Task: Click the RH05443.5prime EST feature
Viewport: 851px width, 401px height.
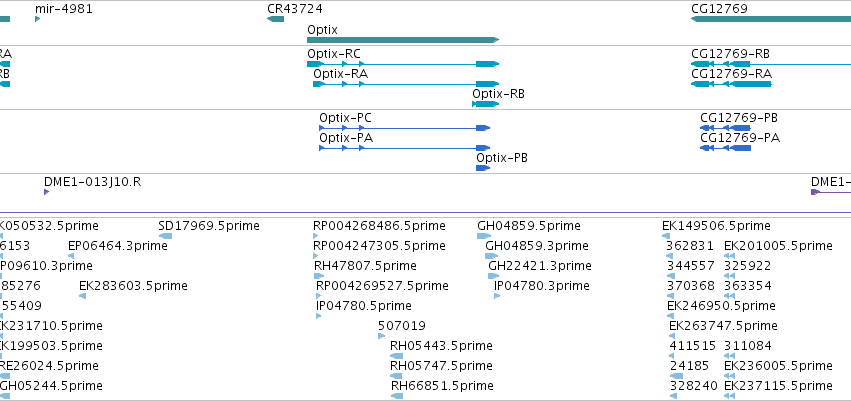Action: tap(397, 356)
